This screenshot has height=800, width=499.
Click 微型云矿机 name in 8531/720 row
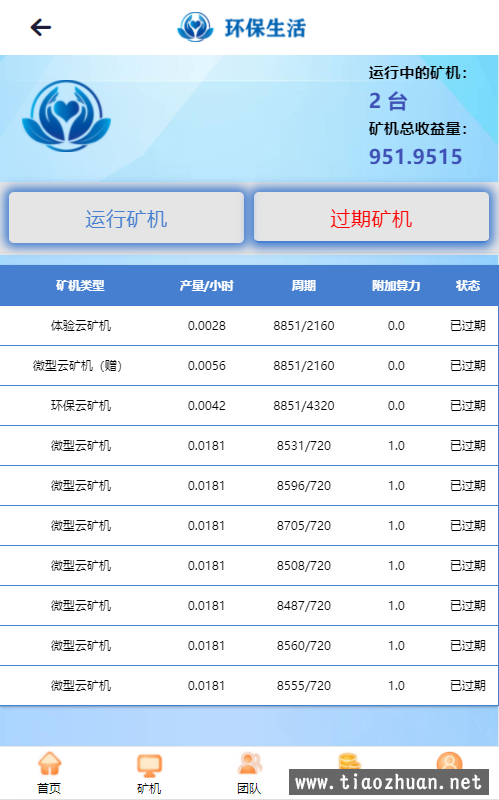coord(81,446)
